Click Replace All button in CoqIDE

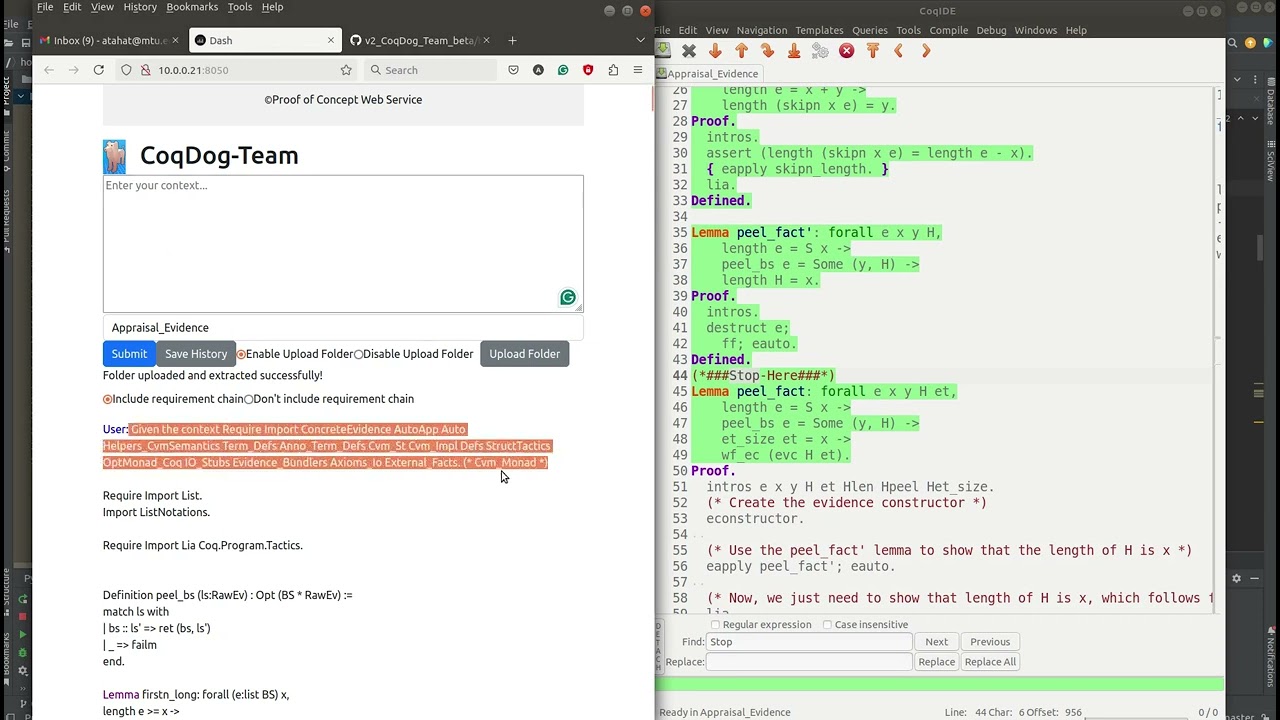990,662
